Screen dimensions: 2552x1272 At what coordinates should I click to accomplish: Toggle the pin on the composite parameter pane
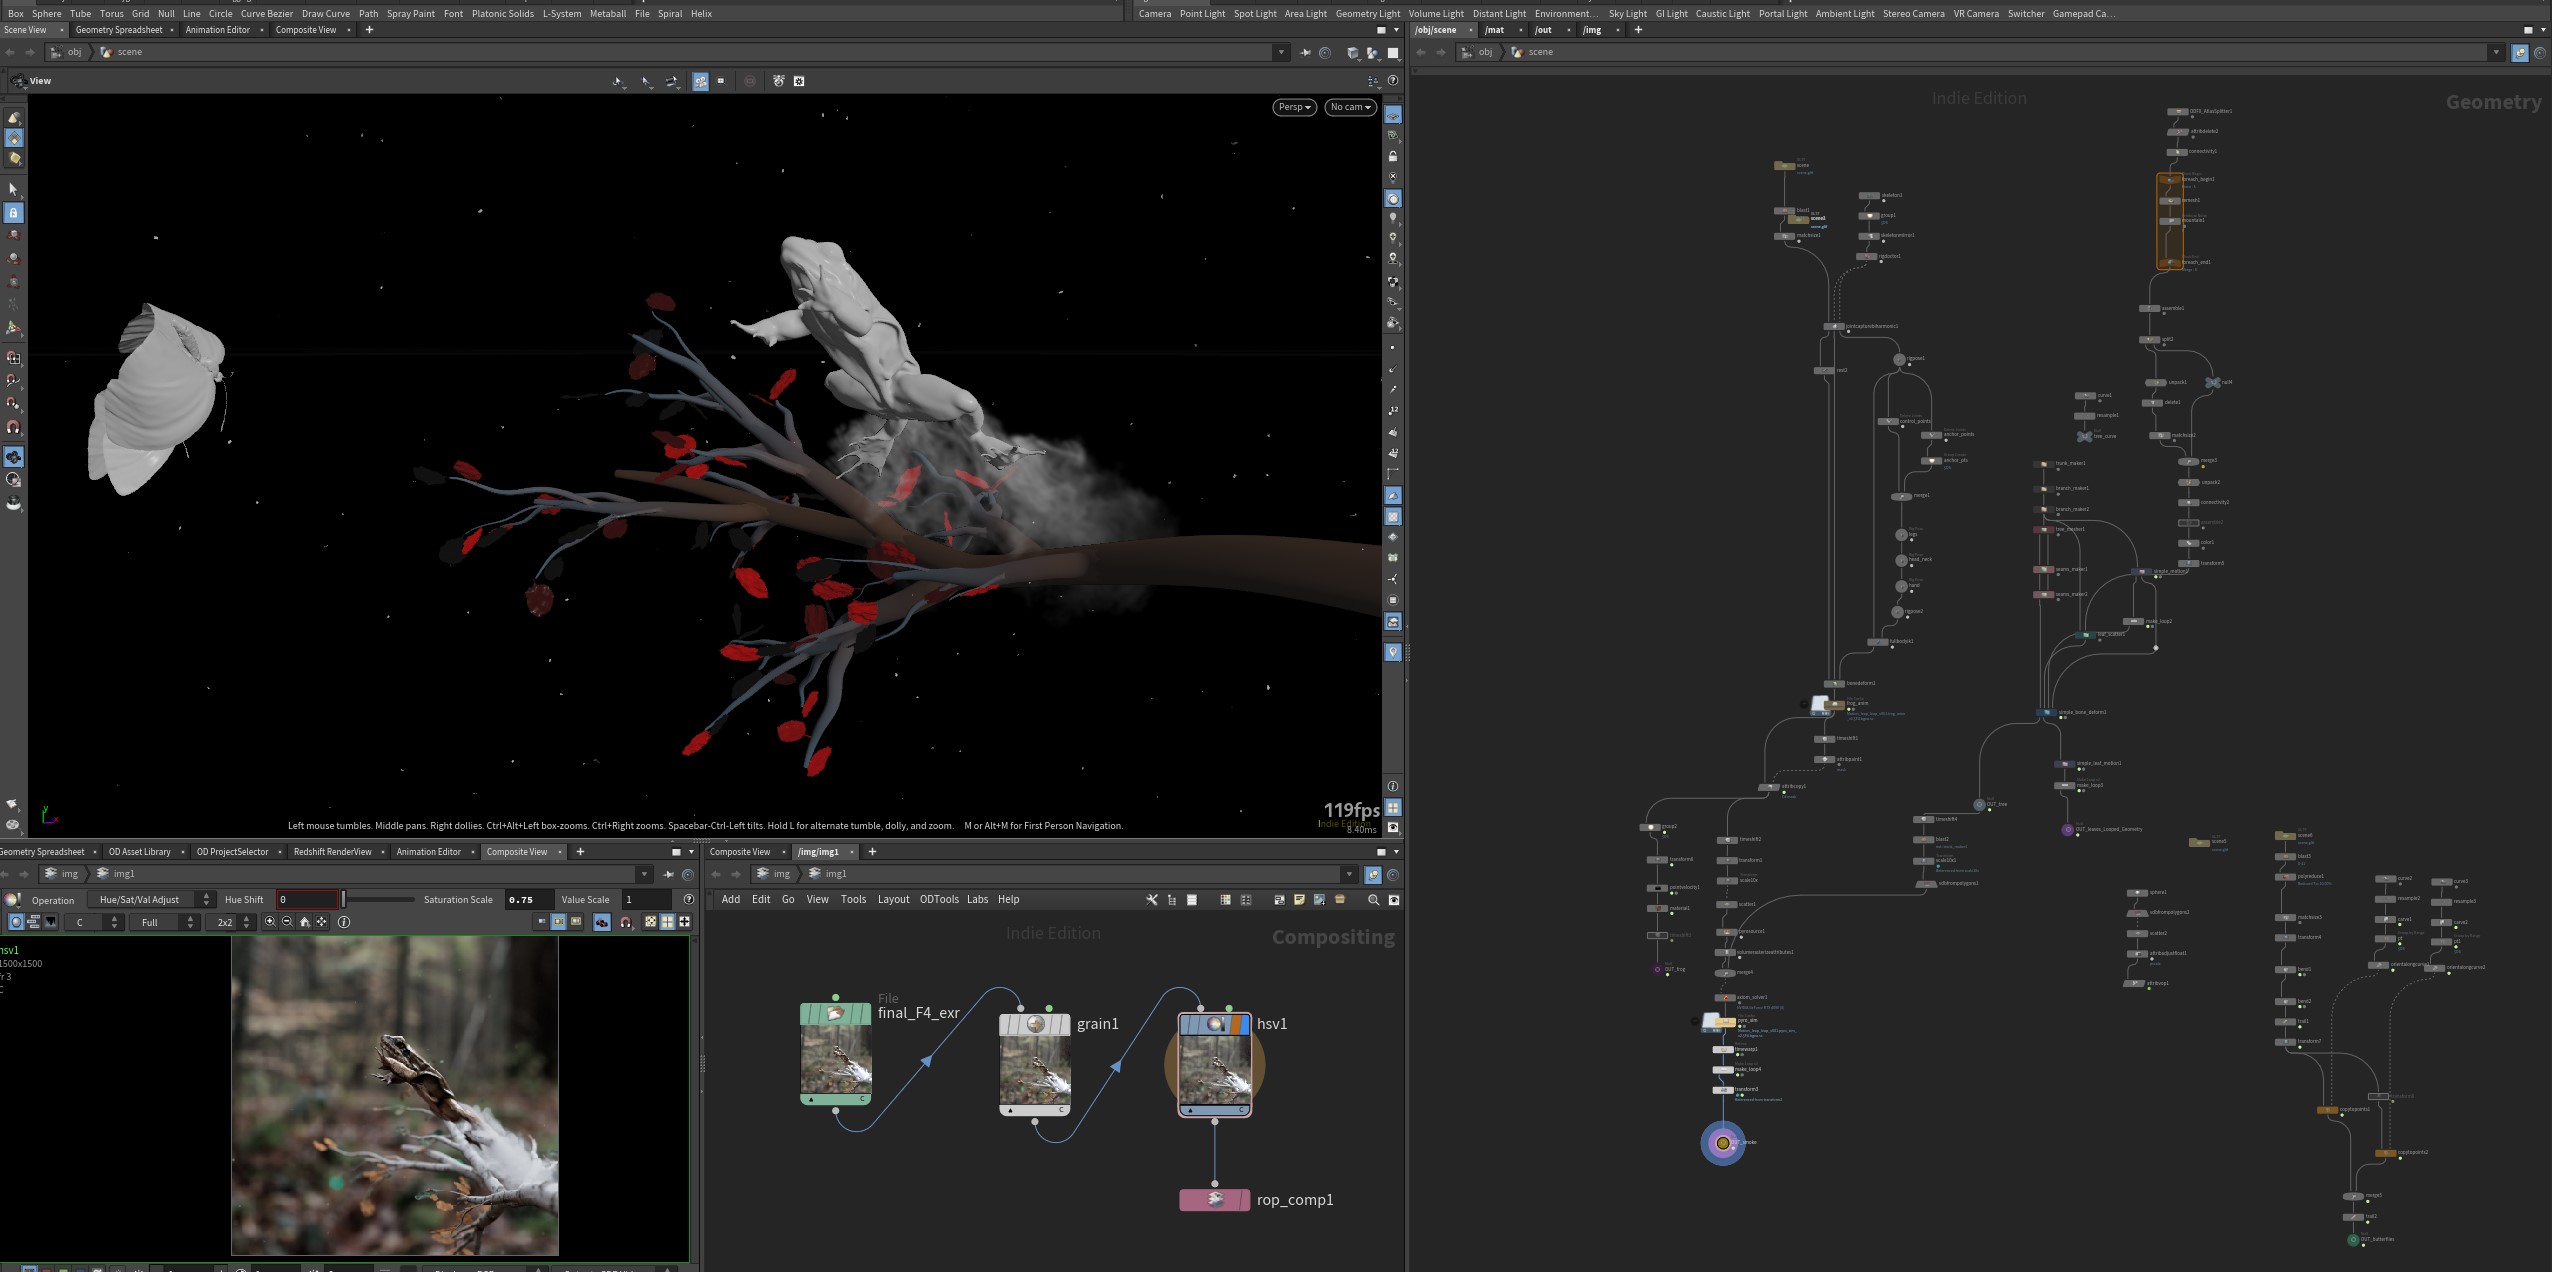[668, 875]
